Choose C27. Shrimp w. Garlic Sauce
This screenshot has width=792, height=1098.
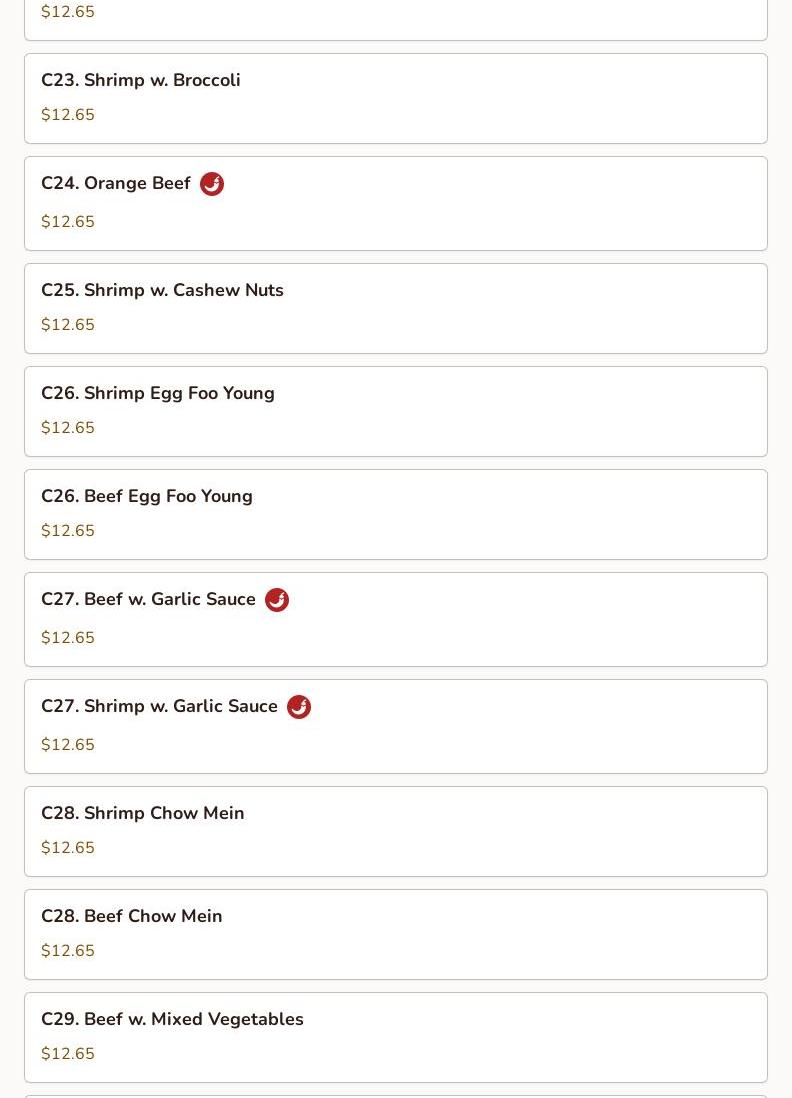pyautogui.click(x=159, y=707)
